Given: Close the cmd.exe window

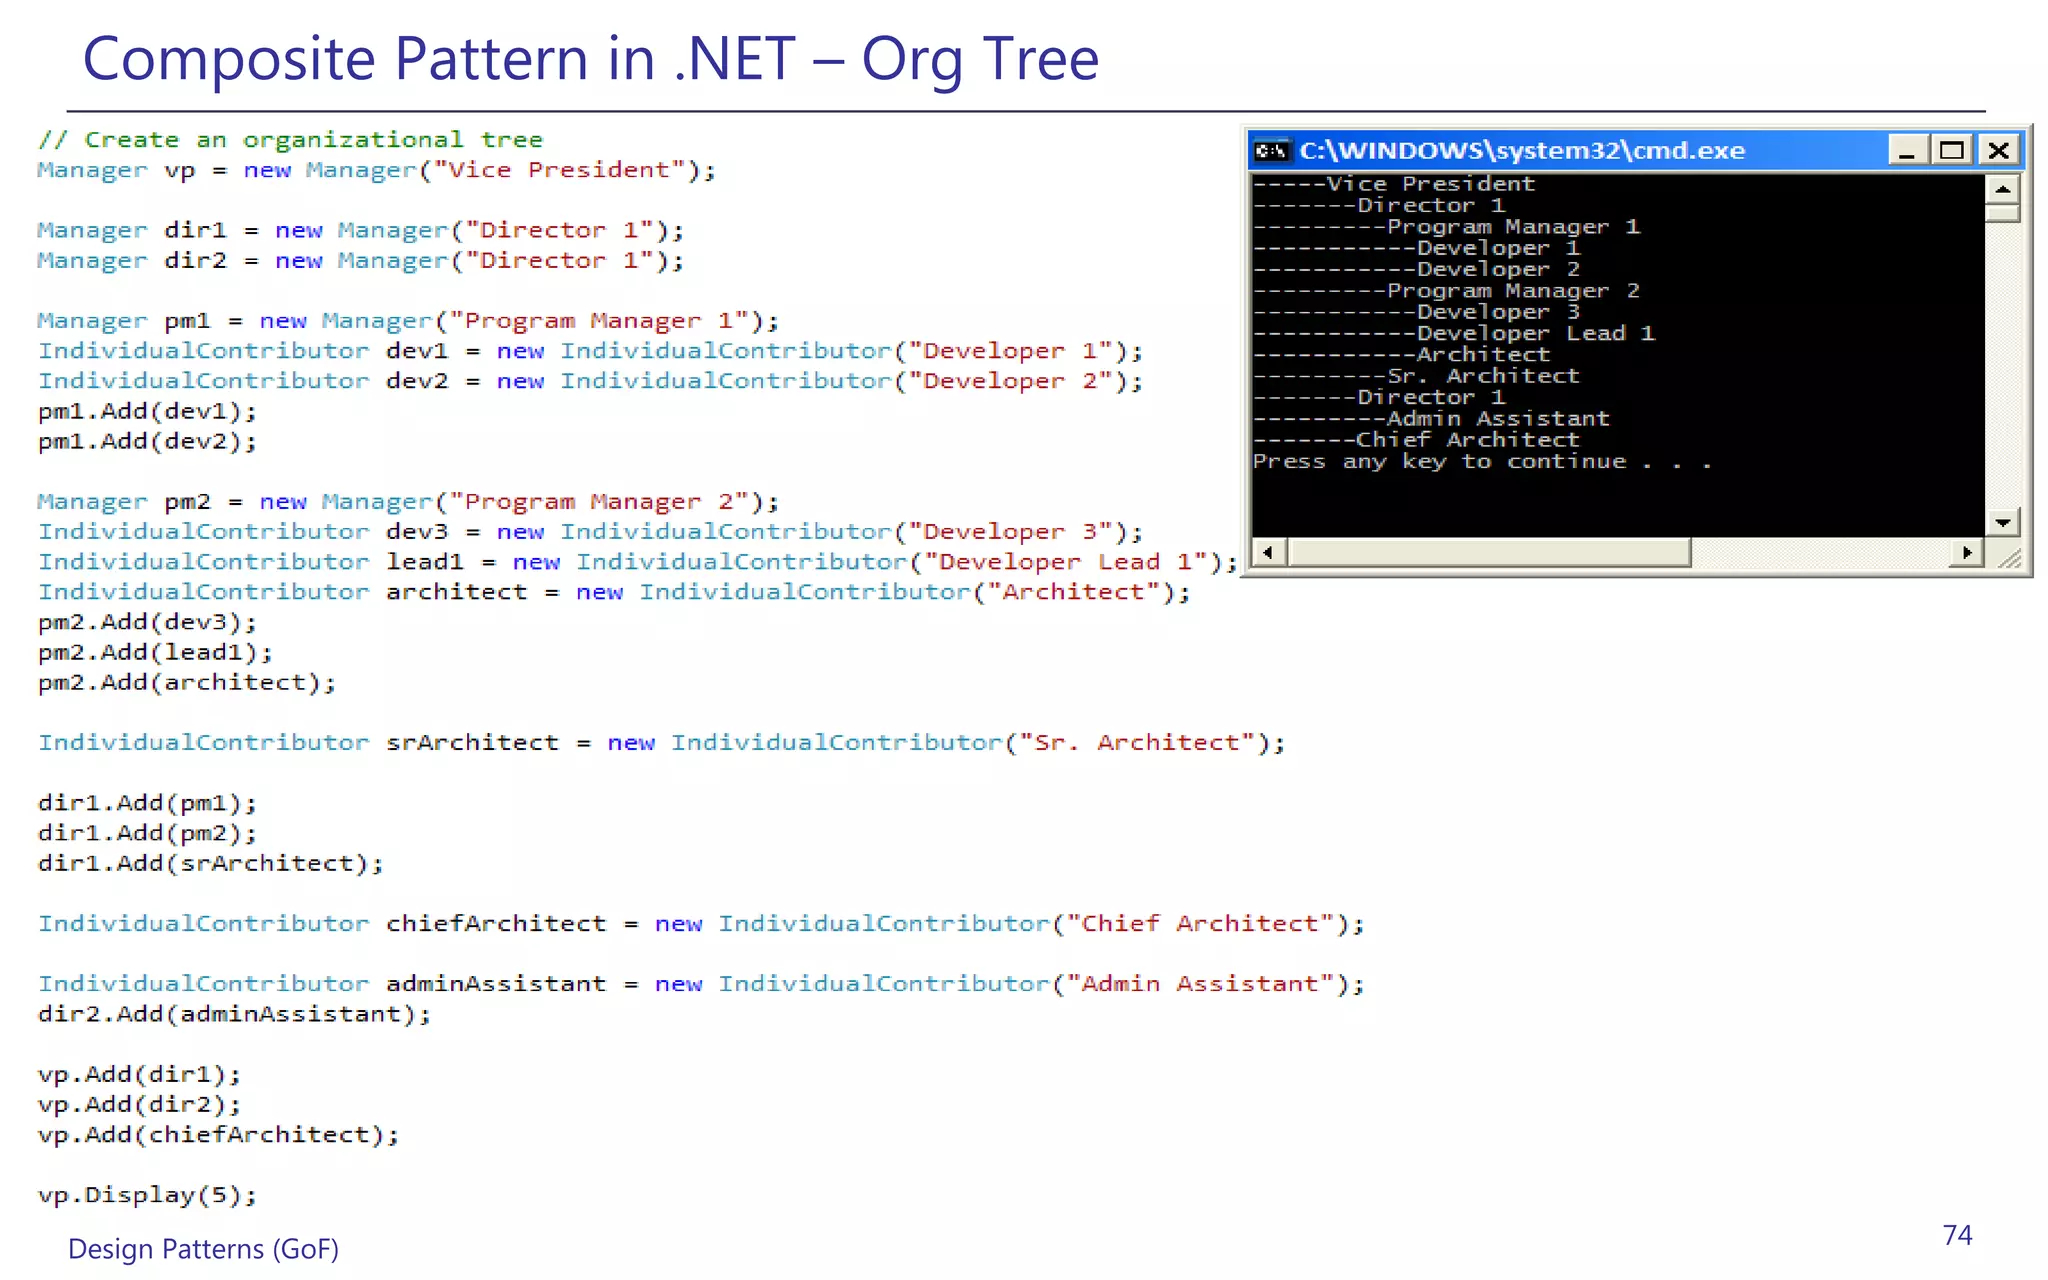Looking at the screenshot, I should point(1998,151).
